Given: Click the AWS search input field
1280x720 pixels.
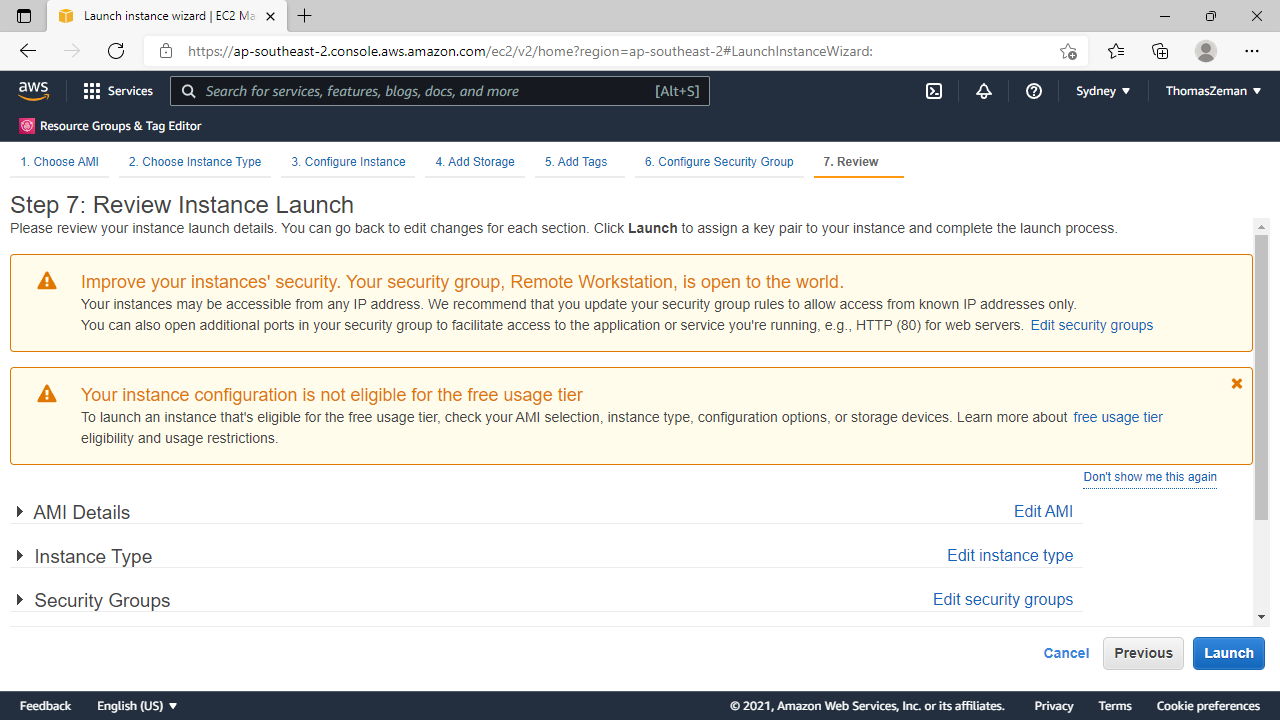Looking at the screenshot, I should pos(440,91).
